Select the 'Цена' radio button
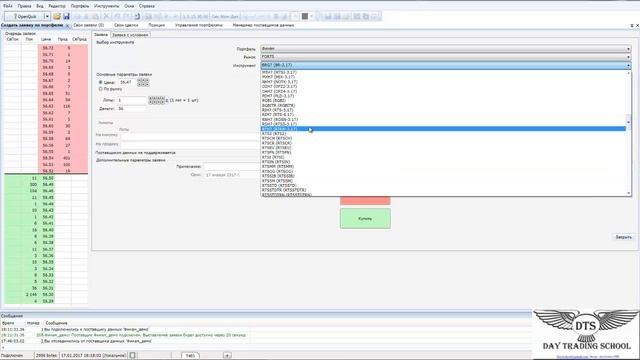640x360 pixels. [100, 82]
